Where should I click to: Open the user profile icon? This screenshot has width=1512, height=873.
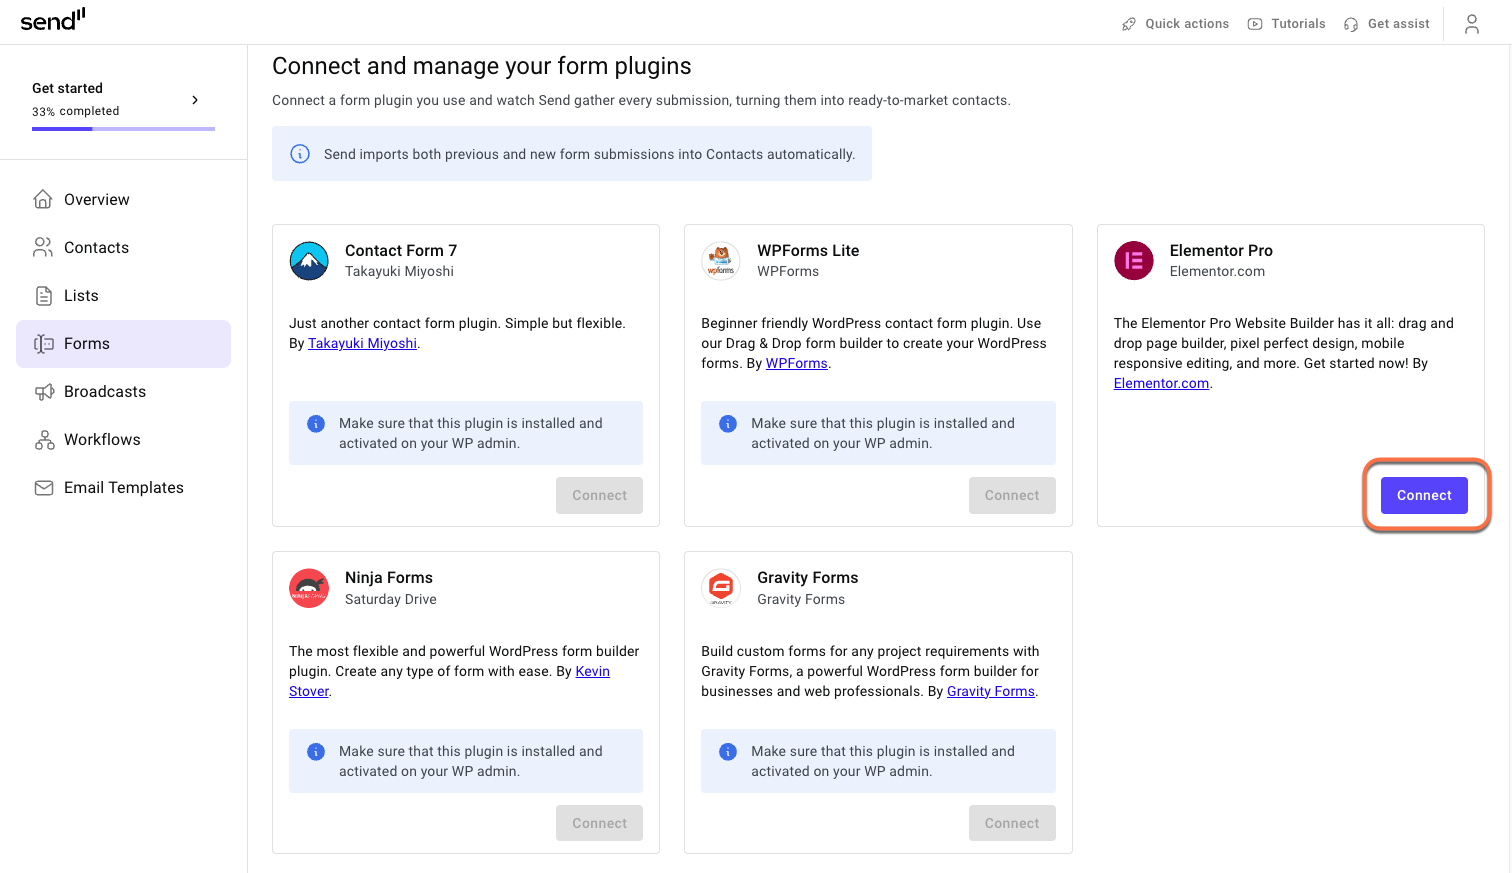point(1472,24)
